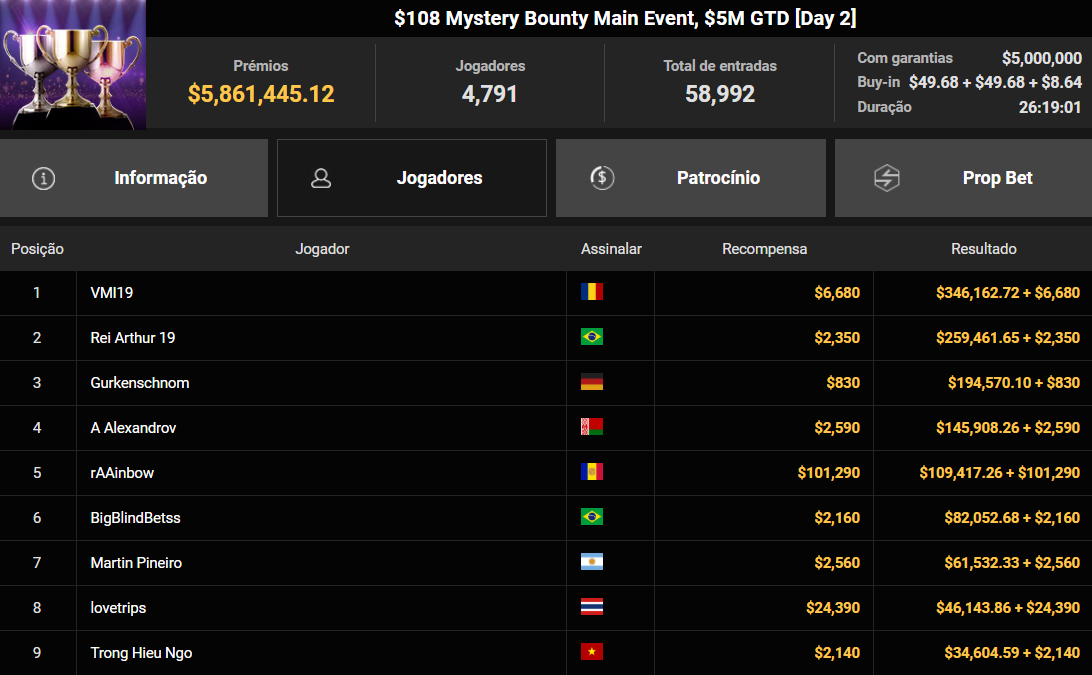Click result $34,604.59 + $2,140
The image size is (1092, 675).
coord(1012,653)
